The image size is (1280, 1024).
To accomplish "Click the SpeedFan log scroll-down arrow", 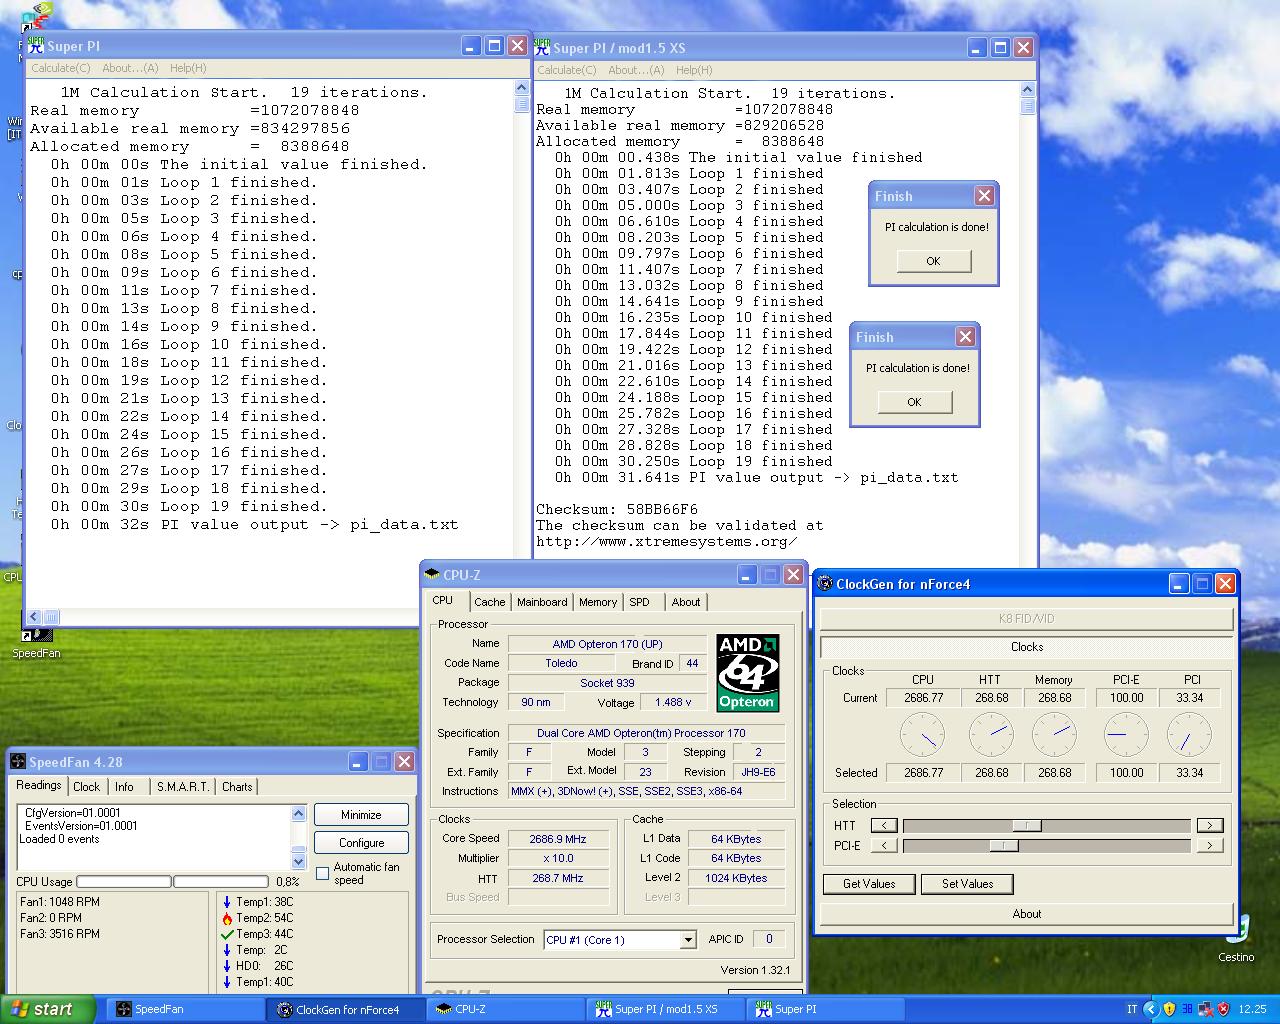I will point(298,861).
